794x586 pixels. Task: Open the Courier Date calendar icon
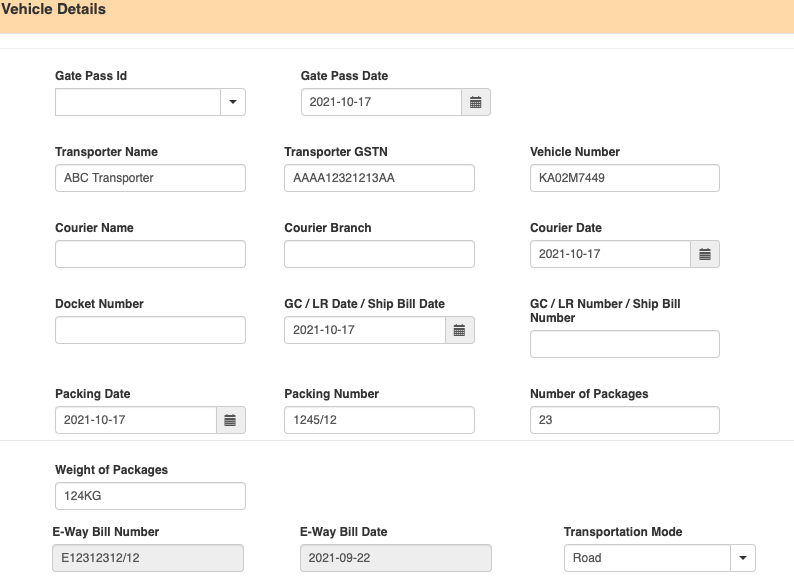pos(705,254)
